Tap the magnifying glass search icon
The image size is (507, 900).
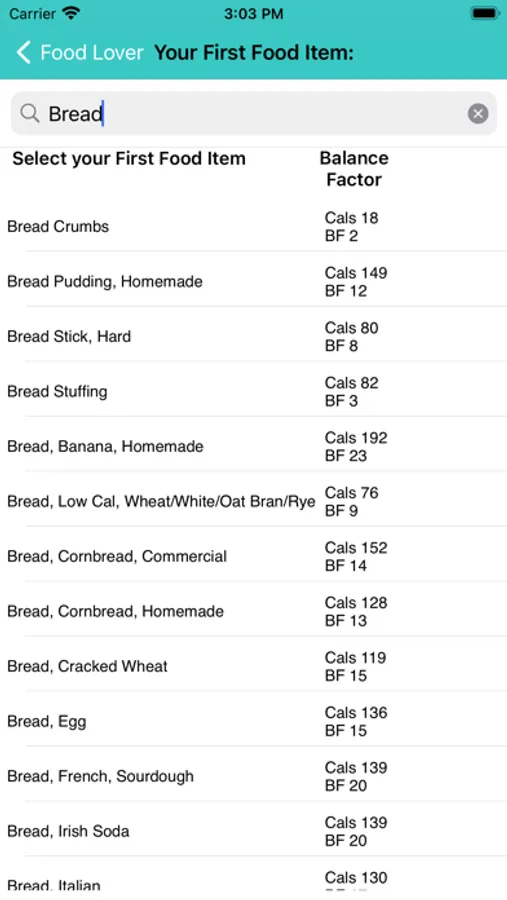(30, 114)
